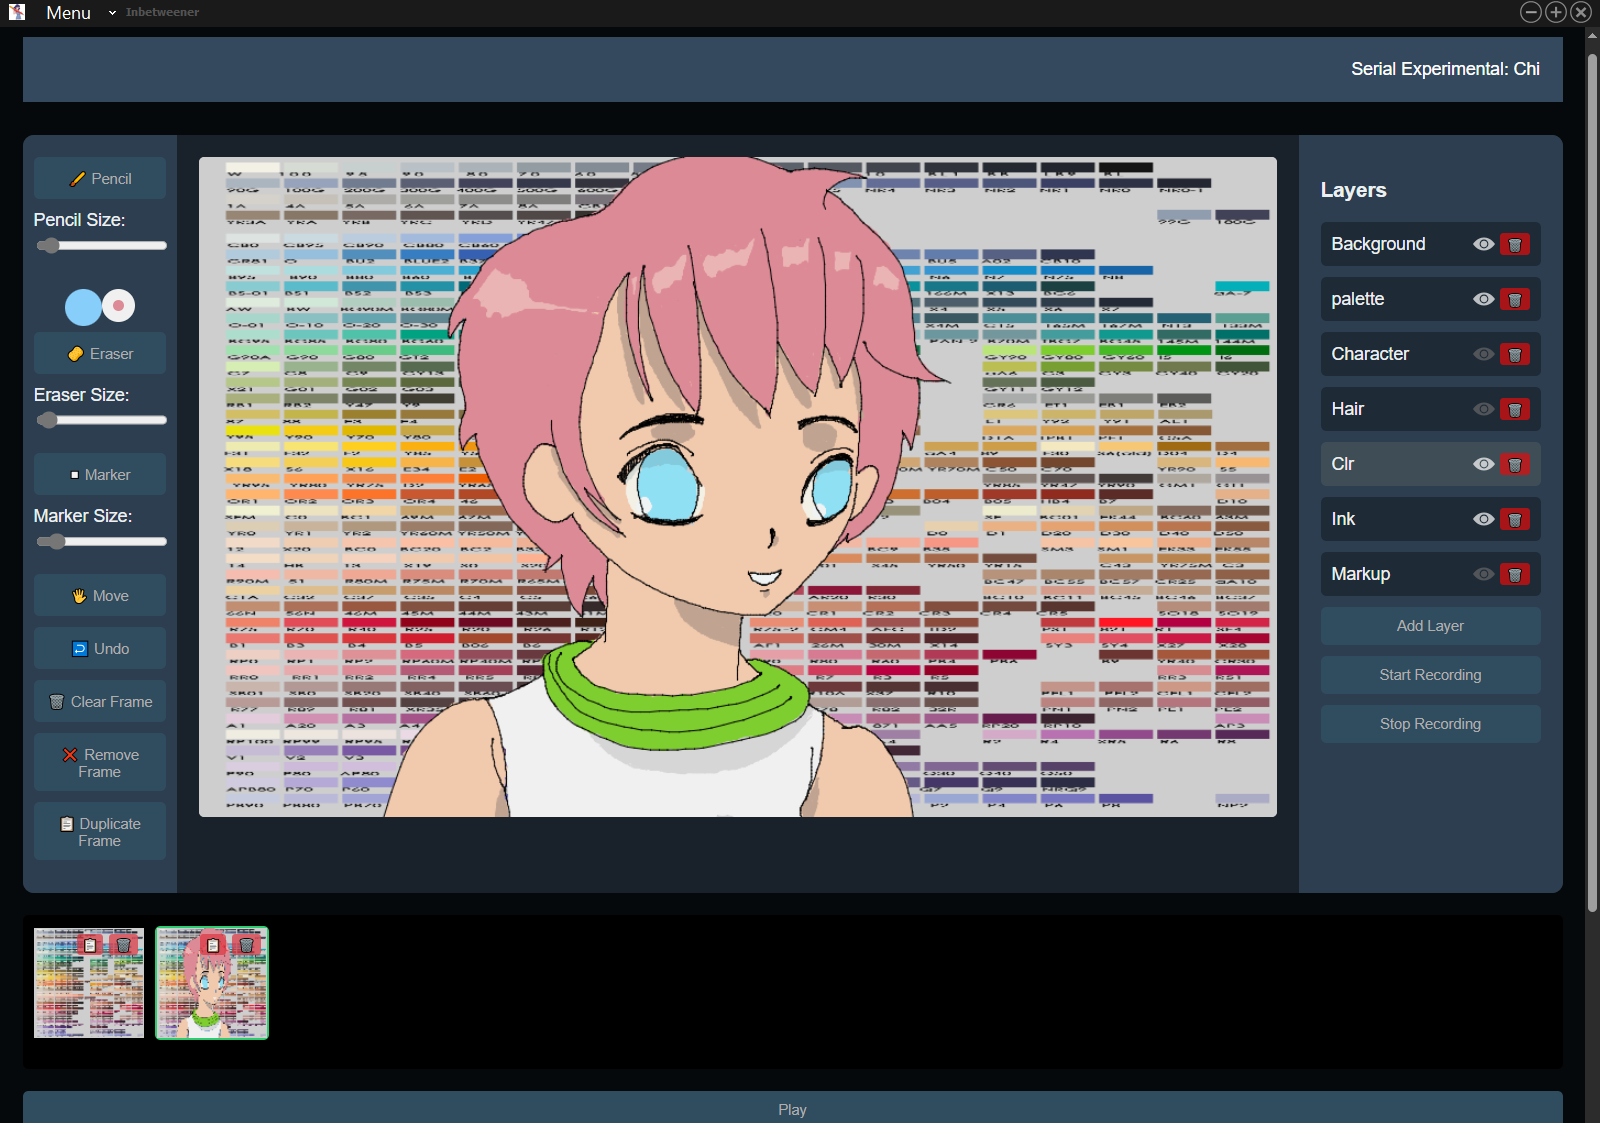
Task: Select the Ink layer row
Action: coord(1430,519)
